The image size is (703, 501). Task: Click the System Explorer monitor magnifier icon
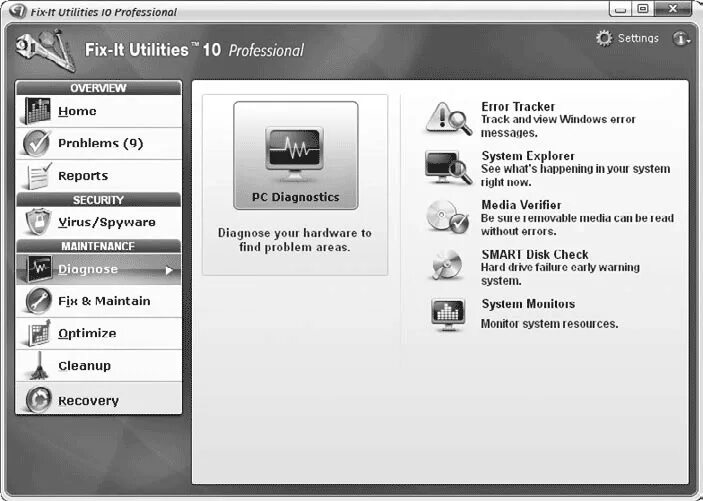click(x=448, y=167)
